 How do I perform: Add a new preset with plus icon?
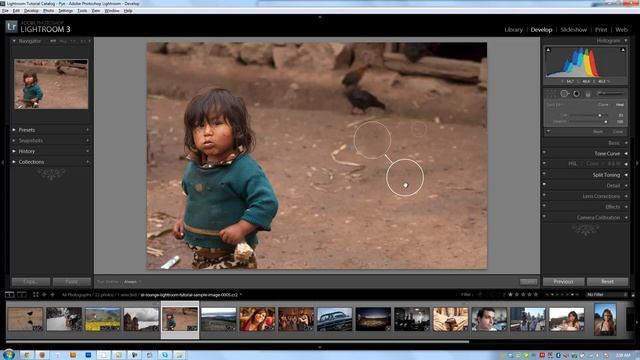[x=88, y=130]
